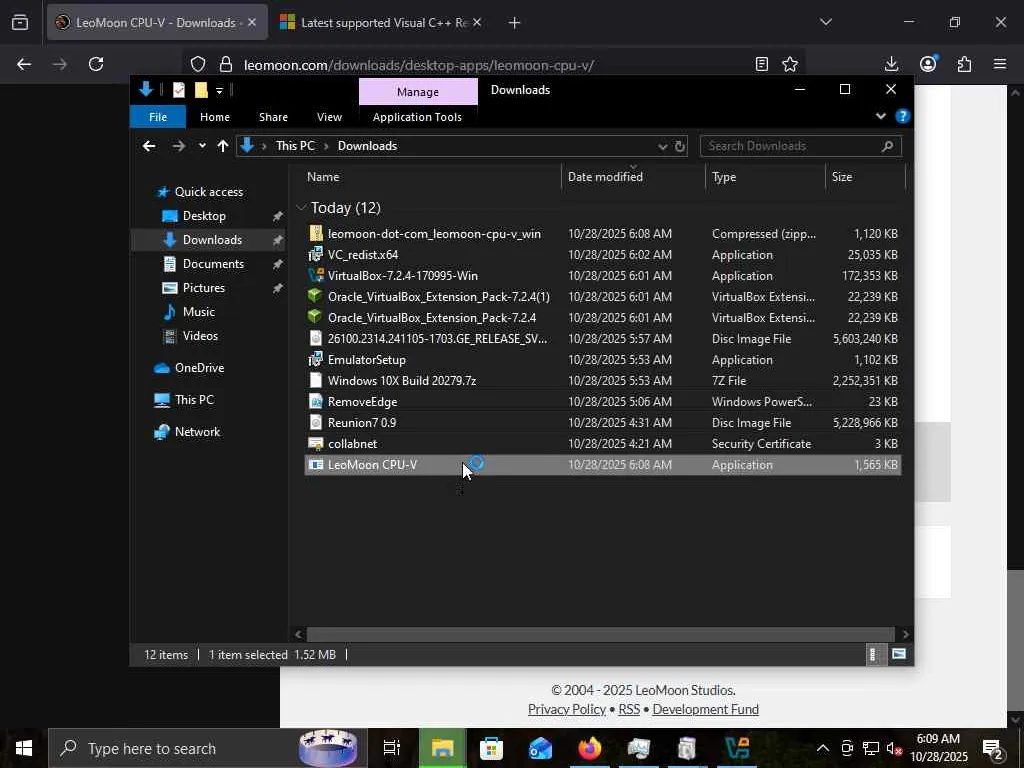1024x768 pixels.
Task: Click the search magnifier in Explorer
Action: (887, 146)
